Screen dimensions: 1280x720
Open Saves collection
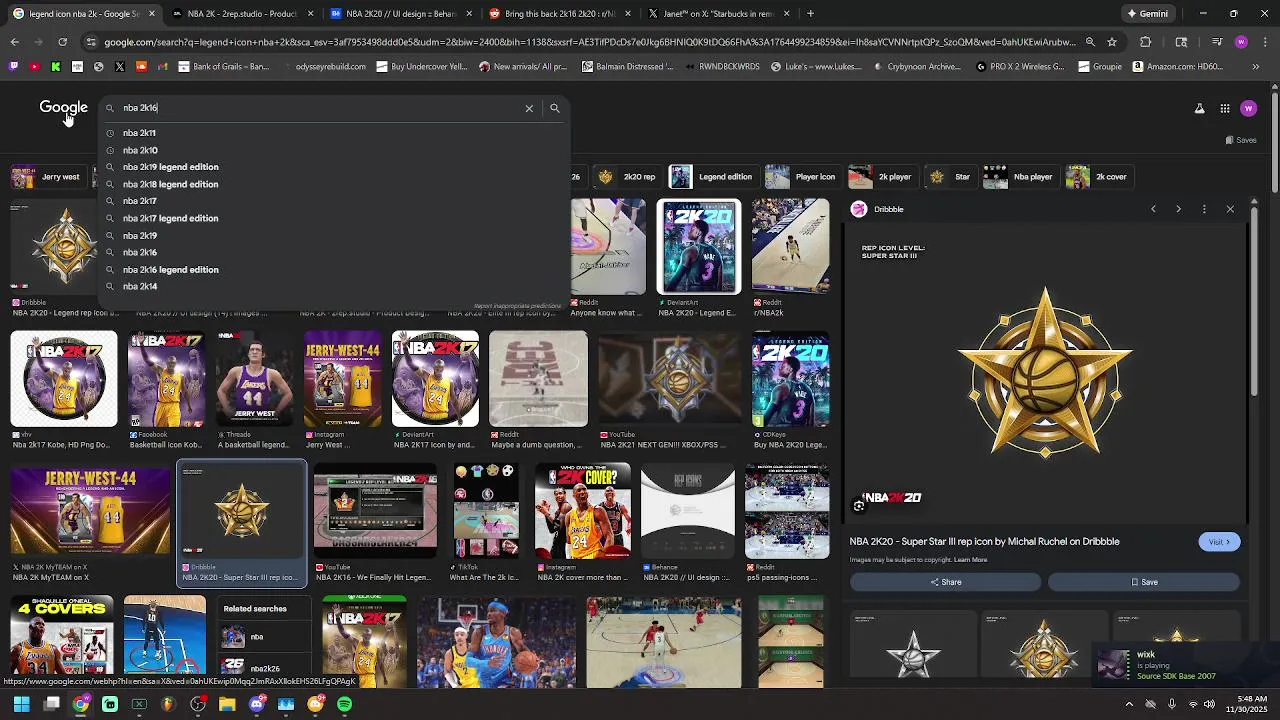[x=1241, y=140]
